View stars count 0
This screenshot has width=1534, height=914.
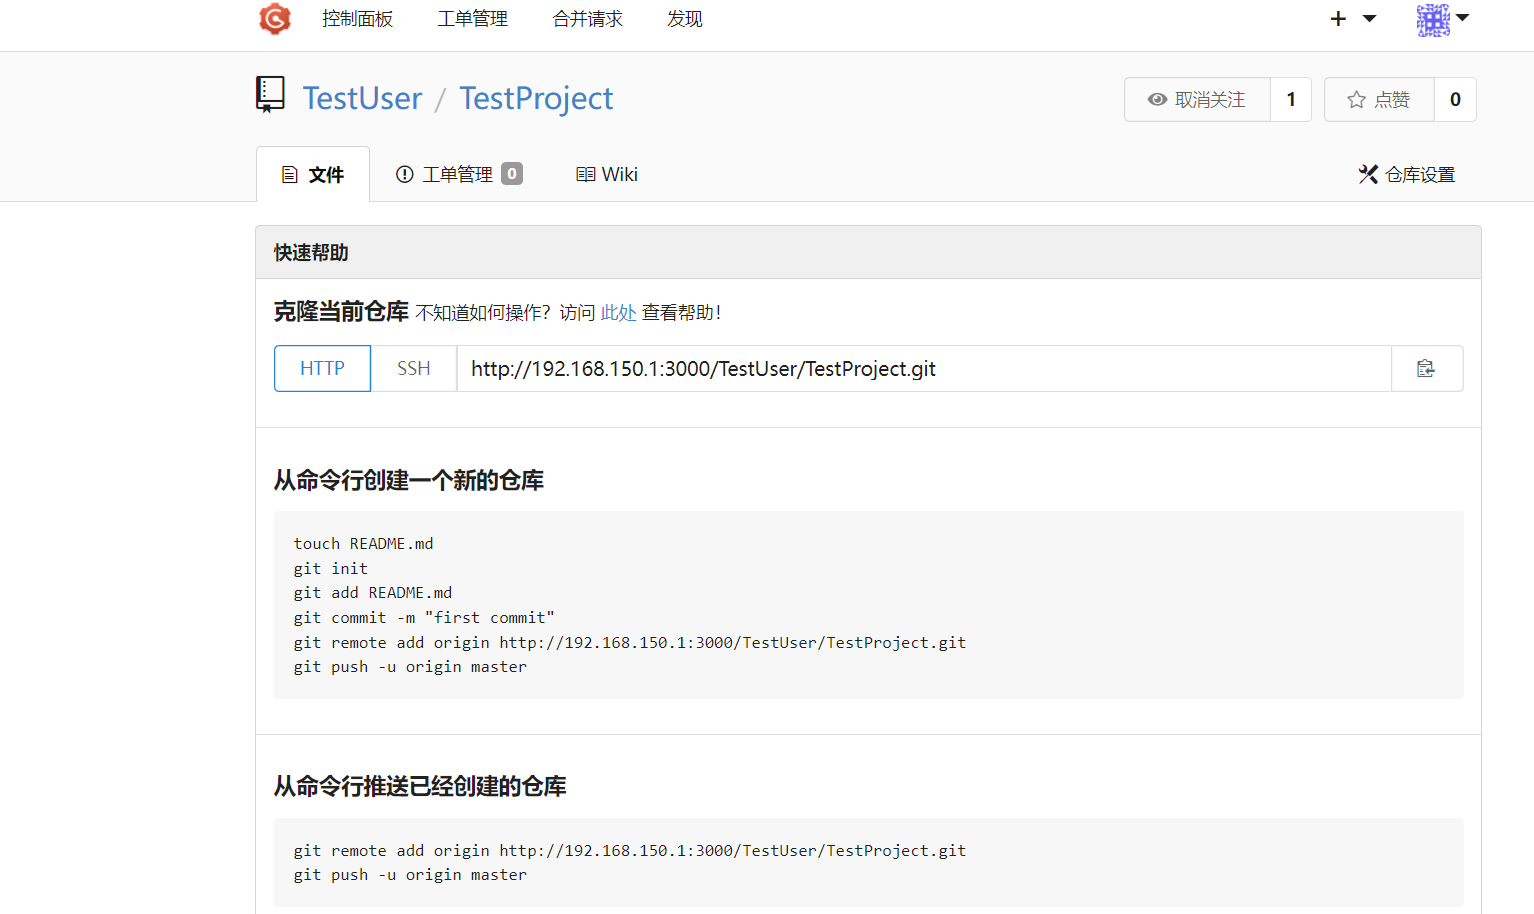pyautogui.click(x=1455, y=100)
